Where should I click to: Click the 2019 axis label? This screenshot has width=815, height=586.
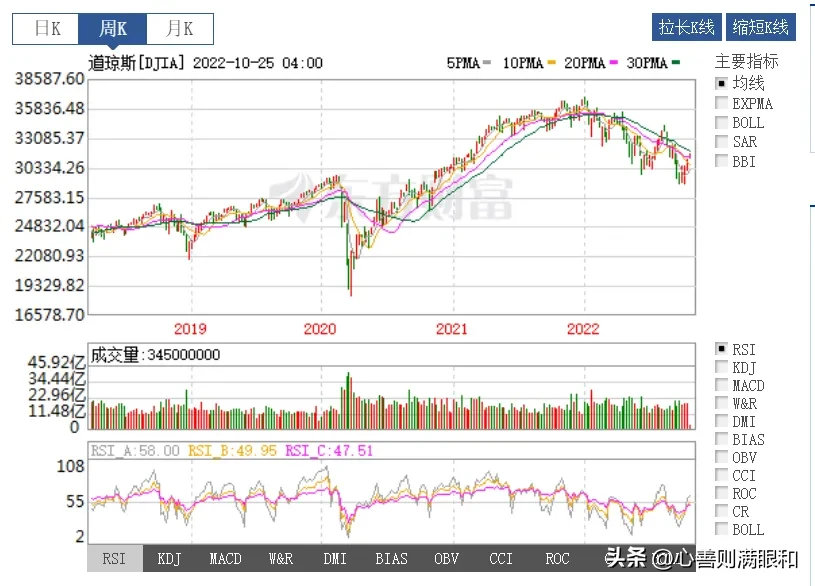click(x=190, y=329)
